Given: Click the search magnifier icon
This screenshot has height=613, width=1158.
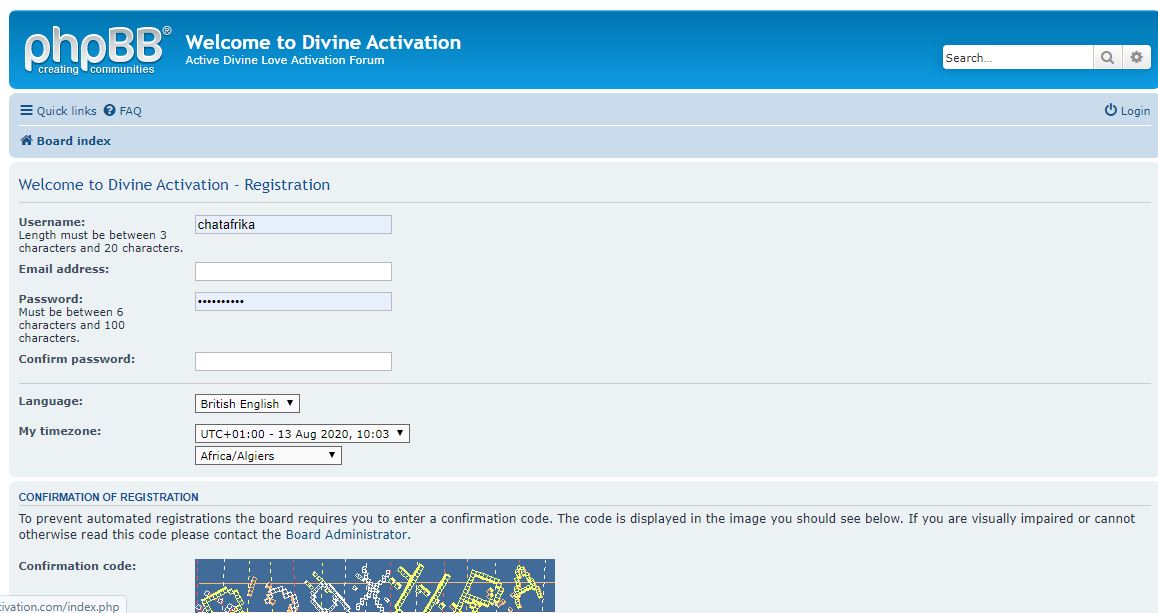Looking at the screenshot, I should [1107, 58].
